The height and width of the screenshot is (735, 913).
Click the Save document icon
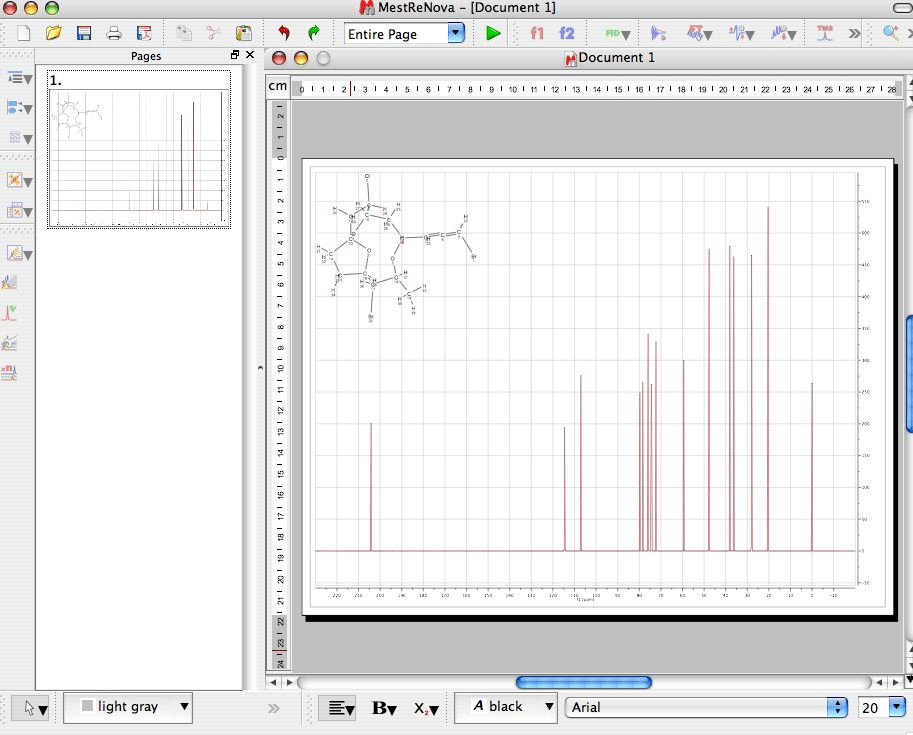coord(83,32)
